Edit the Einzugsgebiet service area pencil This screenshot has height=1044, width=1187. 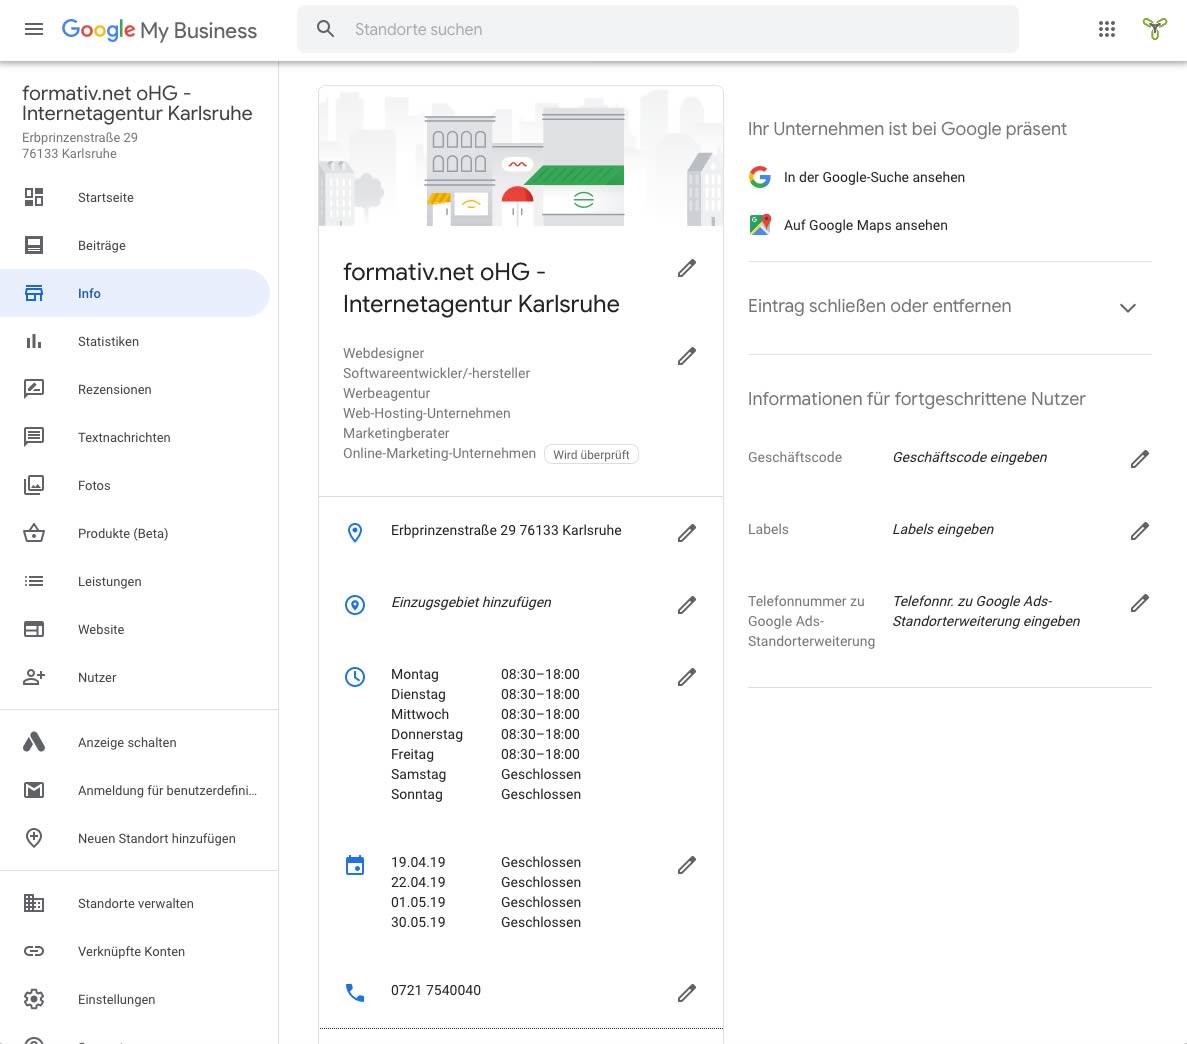pyautogui.click(x=687, y=606)
